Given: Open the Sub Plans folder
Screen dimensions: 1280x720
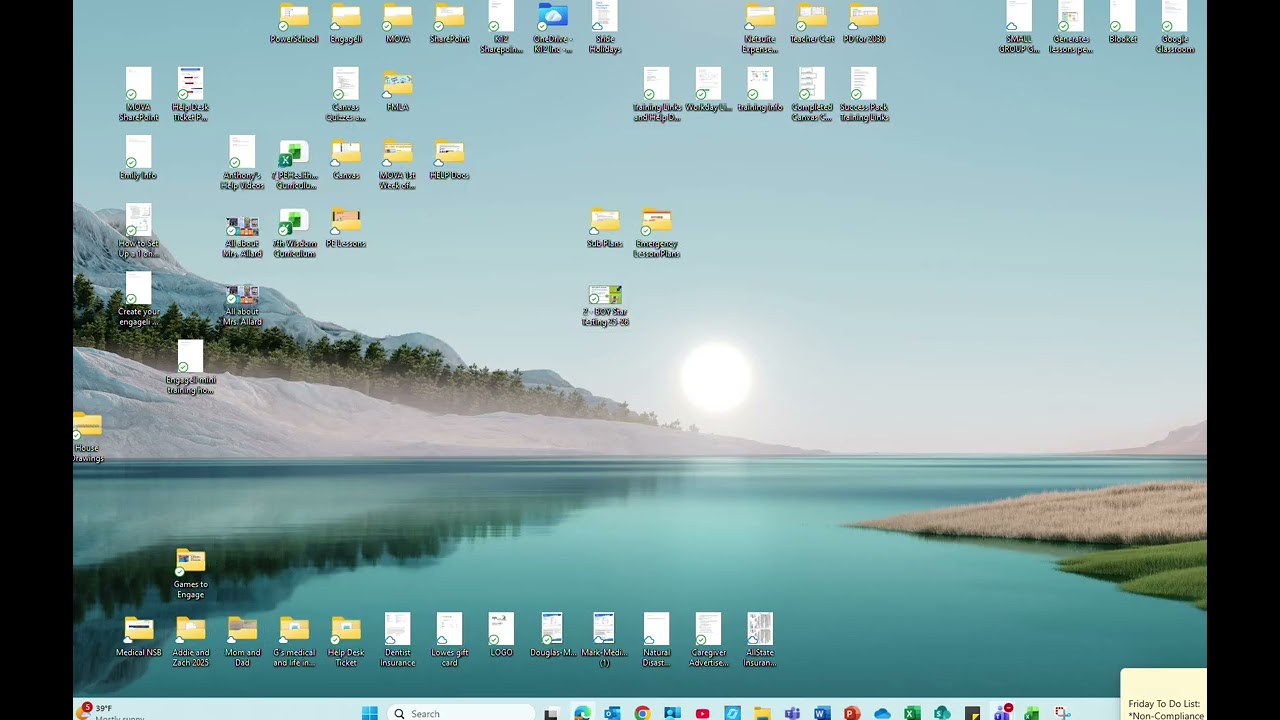Looking at the screenshot, I should coord(605,228).
